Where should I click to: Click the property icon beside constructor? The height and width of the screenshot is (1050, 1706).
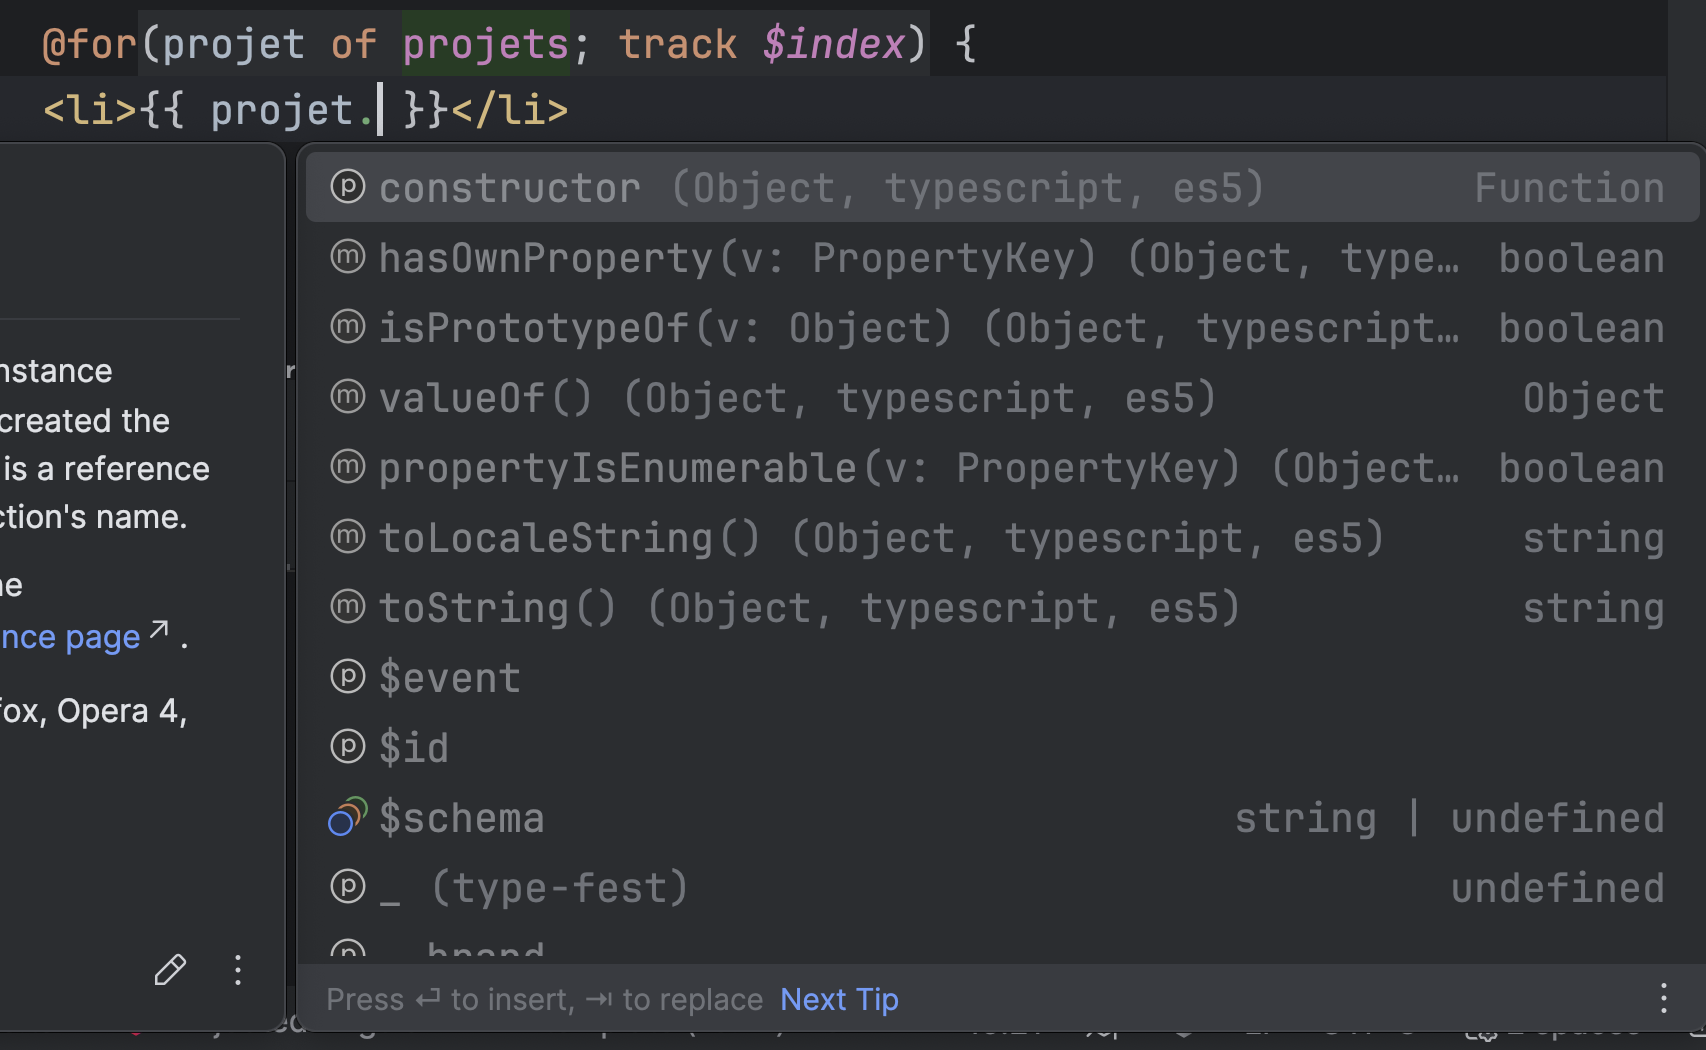click(x=347, y=187)
